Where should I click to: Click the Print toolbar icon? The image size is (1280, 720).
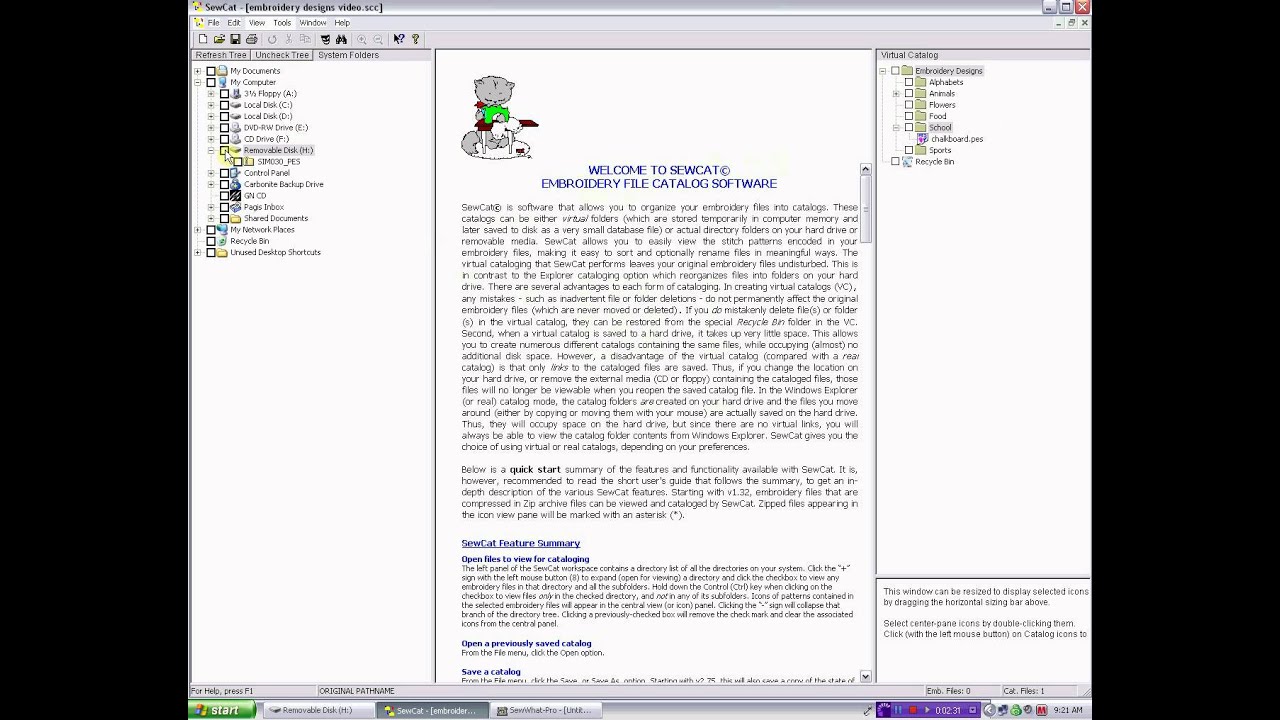[251, 39]
